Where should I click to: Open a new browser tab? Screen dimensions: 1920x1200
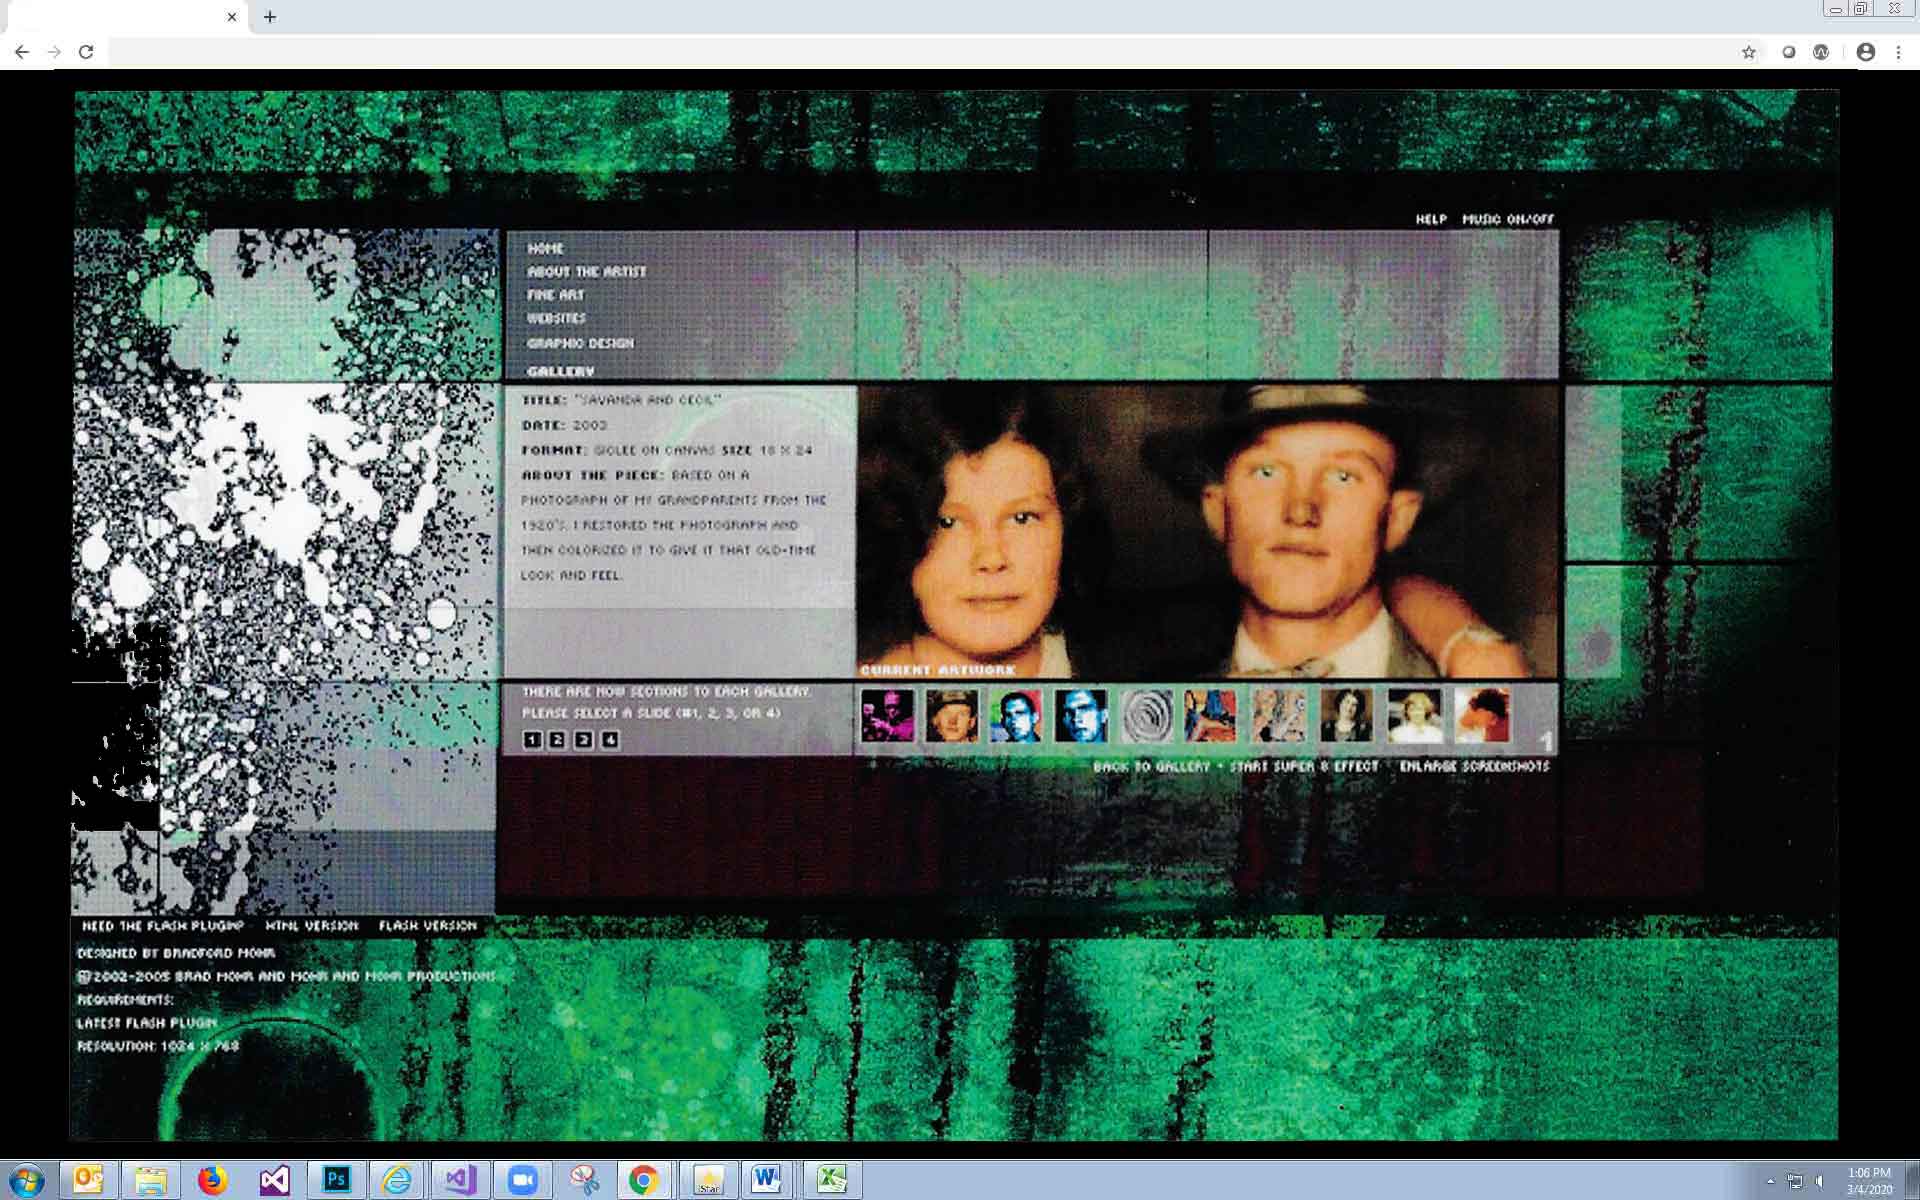click(x=270, y=17)
